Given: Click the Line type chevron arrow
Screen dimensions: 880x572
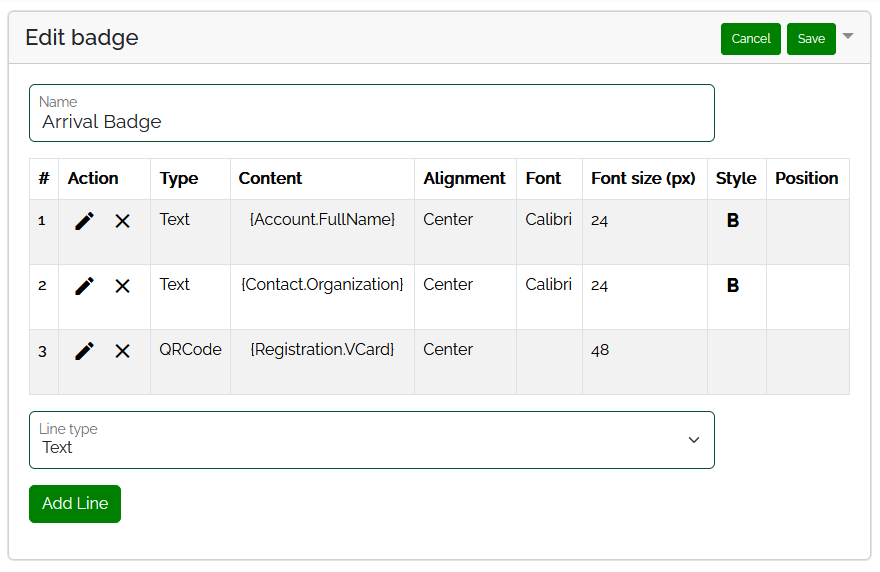Looking at the screenshot, I should point(694,440).
